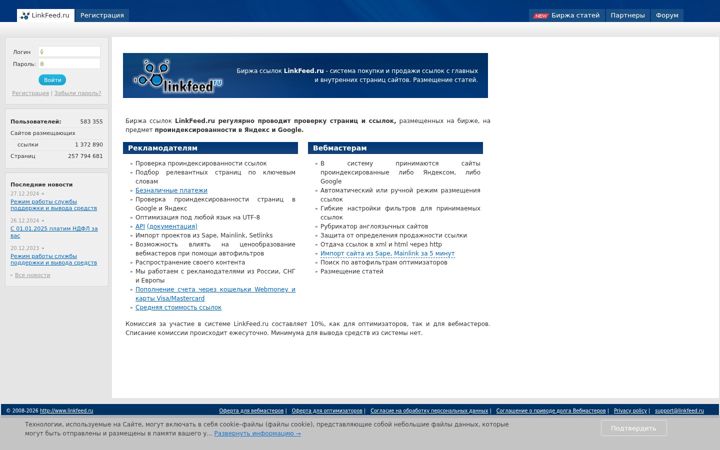Open news dated 20.12.2023 about Режим работы службы

pos(54,259)
